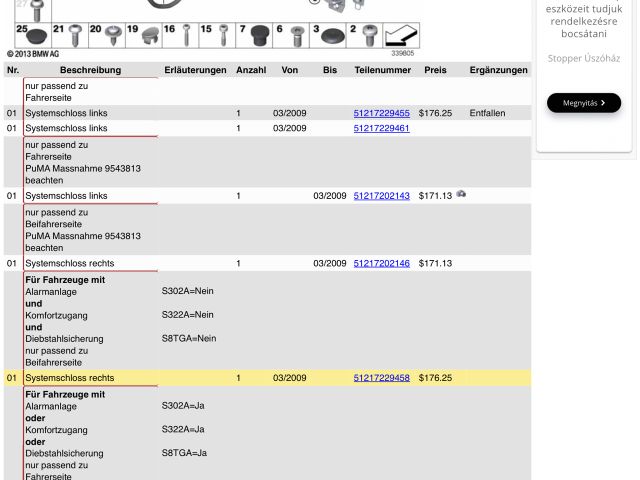
Task: Open the 51217202146 part number link
Action: [381, 264]
